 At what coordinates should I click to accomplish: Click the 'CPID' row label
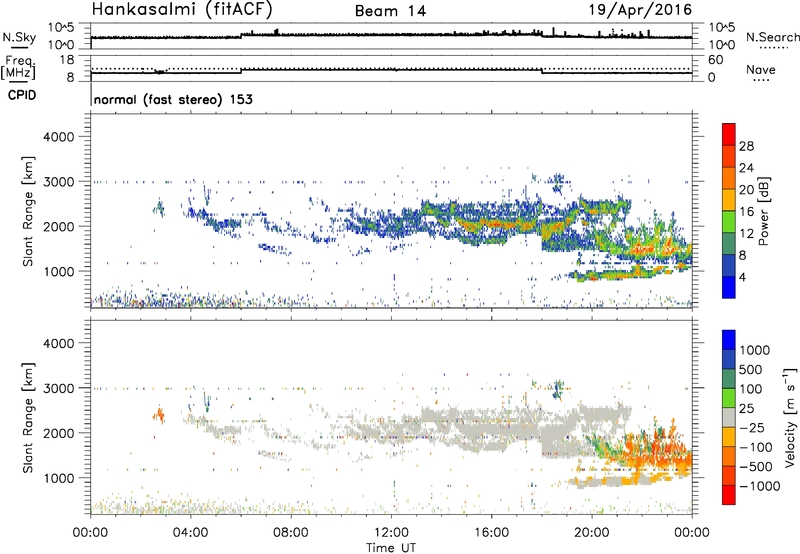(22, 95)
